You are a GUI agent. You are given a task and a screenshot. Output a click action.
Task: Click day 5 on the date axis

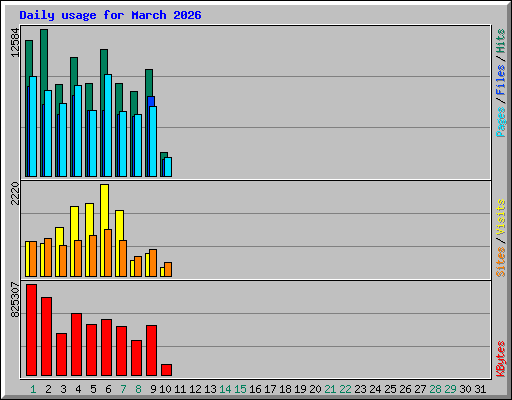(93, 389)
